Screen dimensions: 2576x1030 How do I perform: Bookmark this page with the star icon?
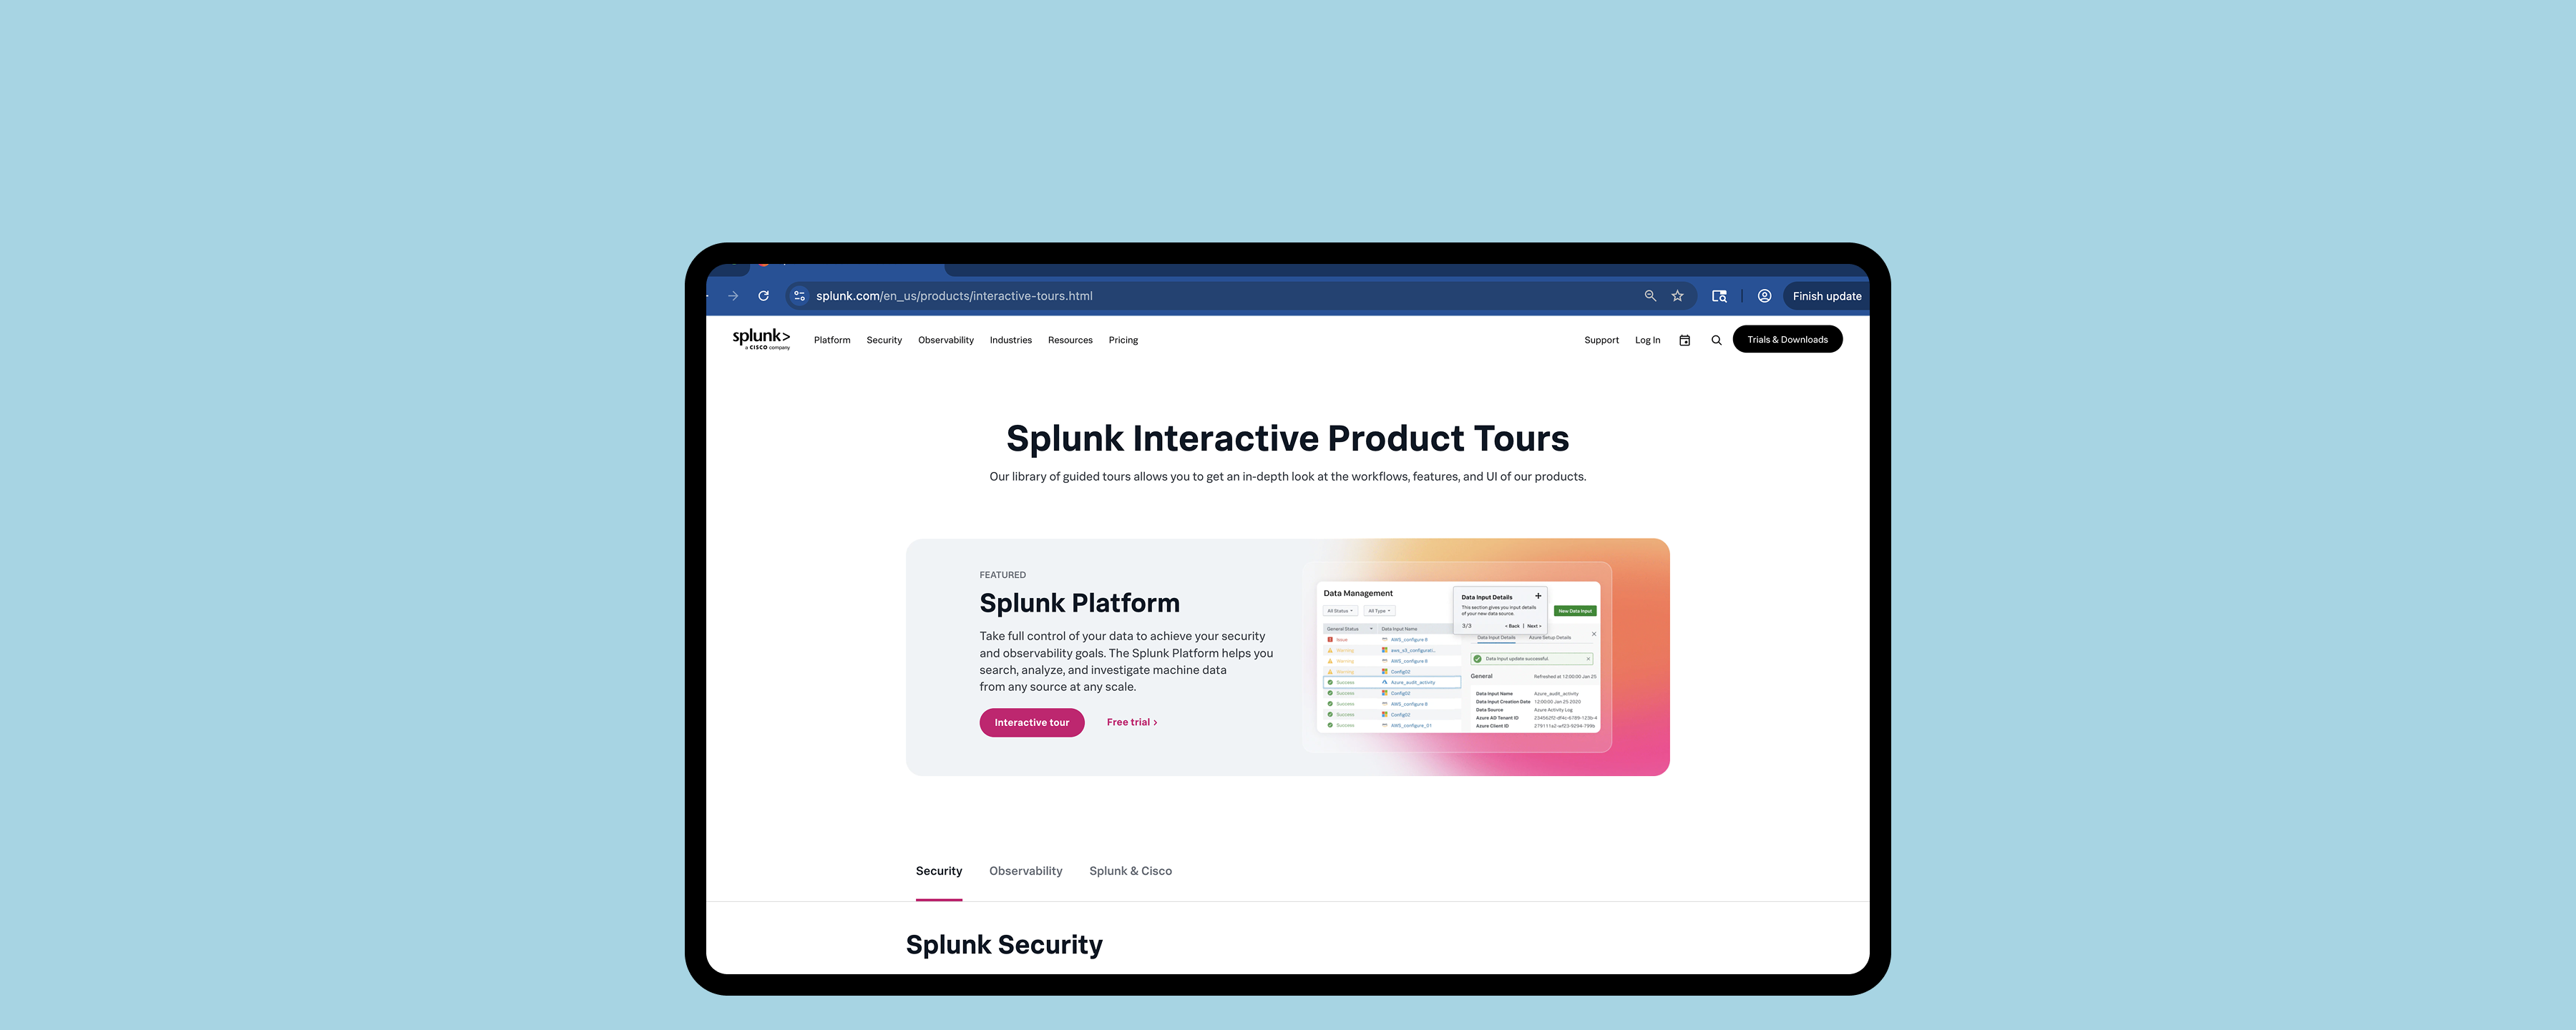pos(1678,296)
